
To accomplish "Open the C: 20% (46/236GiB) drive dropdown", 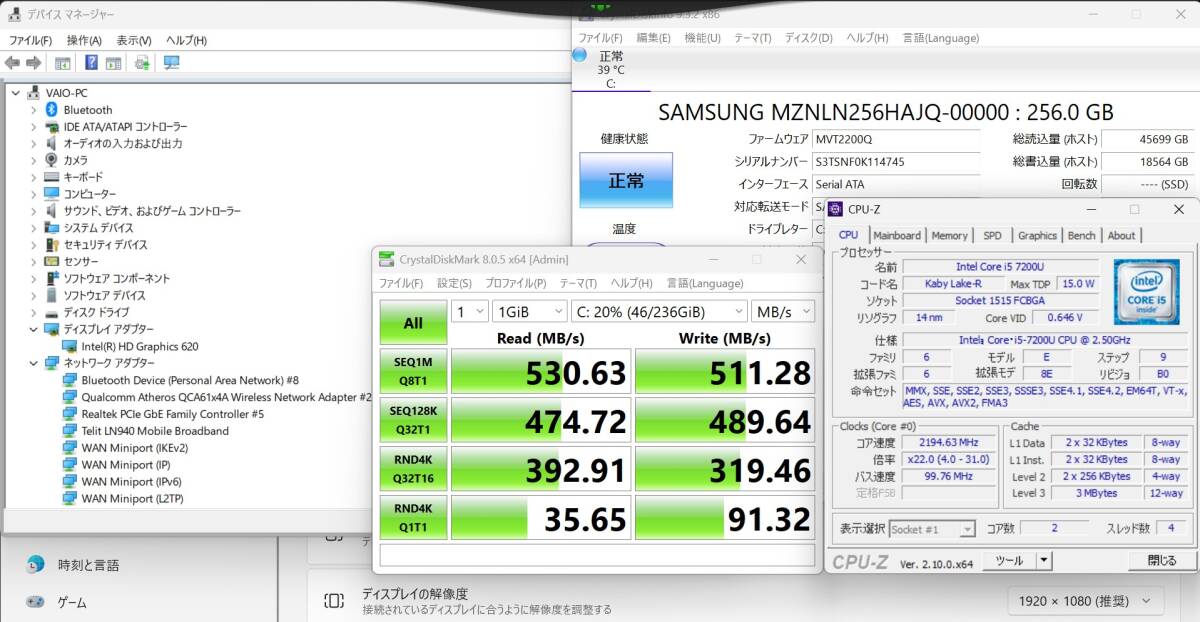I will (660, 312).
